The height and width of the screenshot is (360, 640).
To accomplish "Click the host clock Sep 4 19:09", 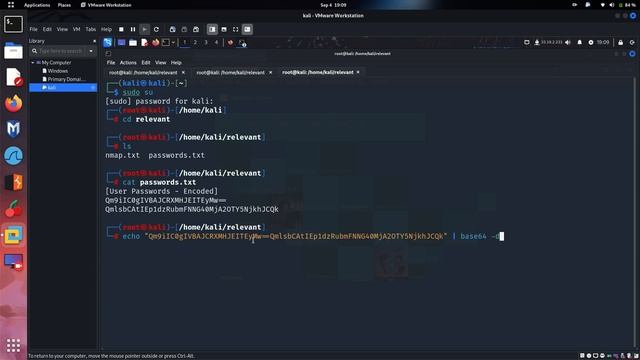I will pos(333,5).
